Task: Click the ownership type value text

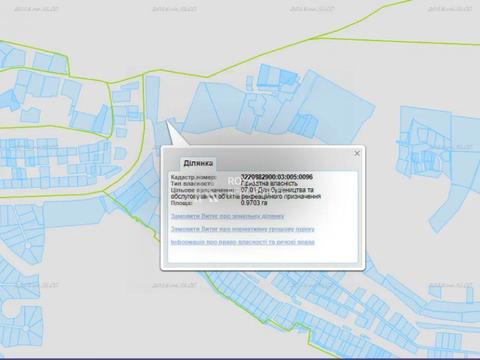Action: tap(269, 183)
